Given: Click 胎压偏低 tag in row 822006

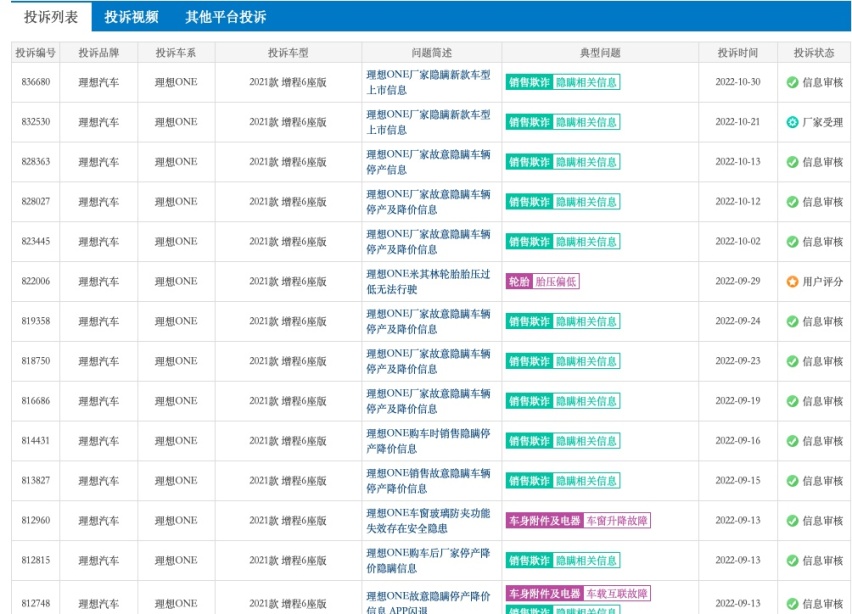Looking at the screenshot, I should click(x=556, y=281).
